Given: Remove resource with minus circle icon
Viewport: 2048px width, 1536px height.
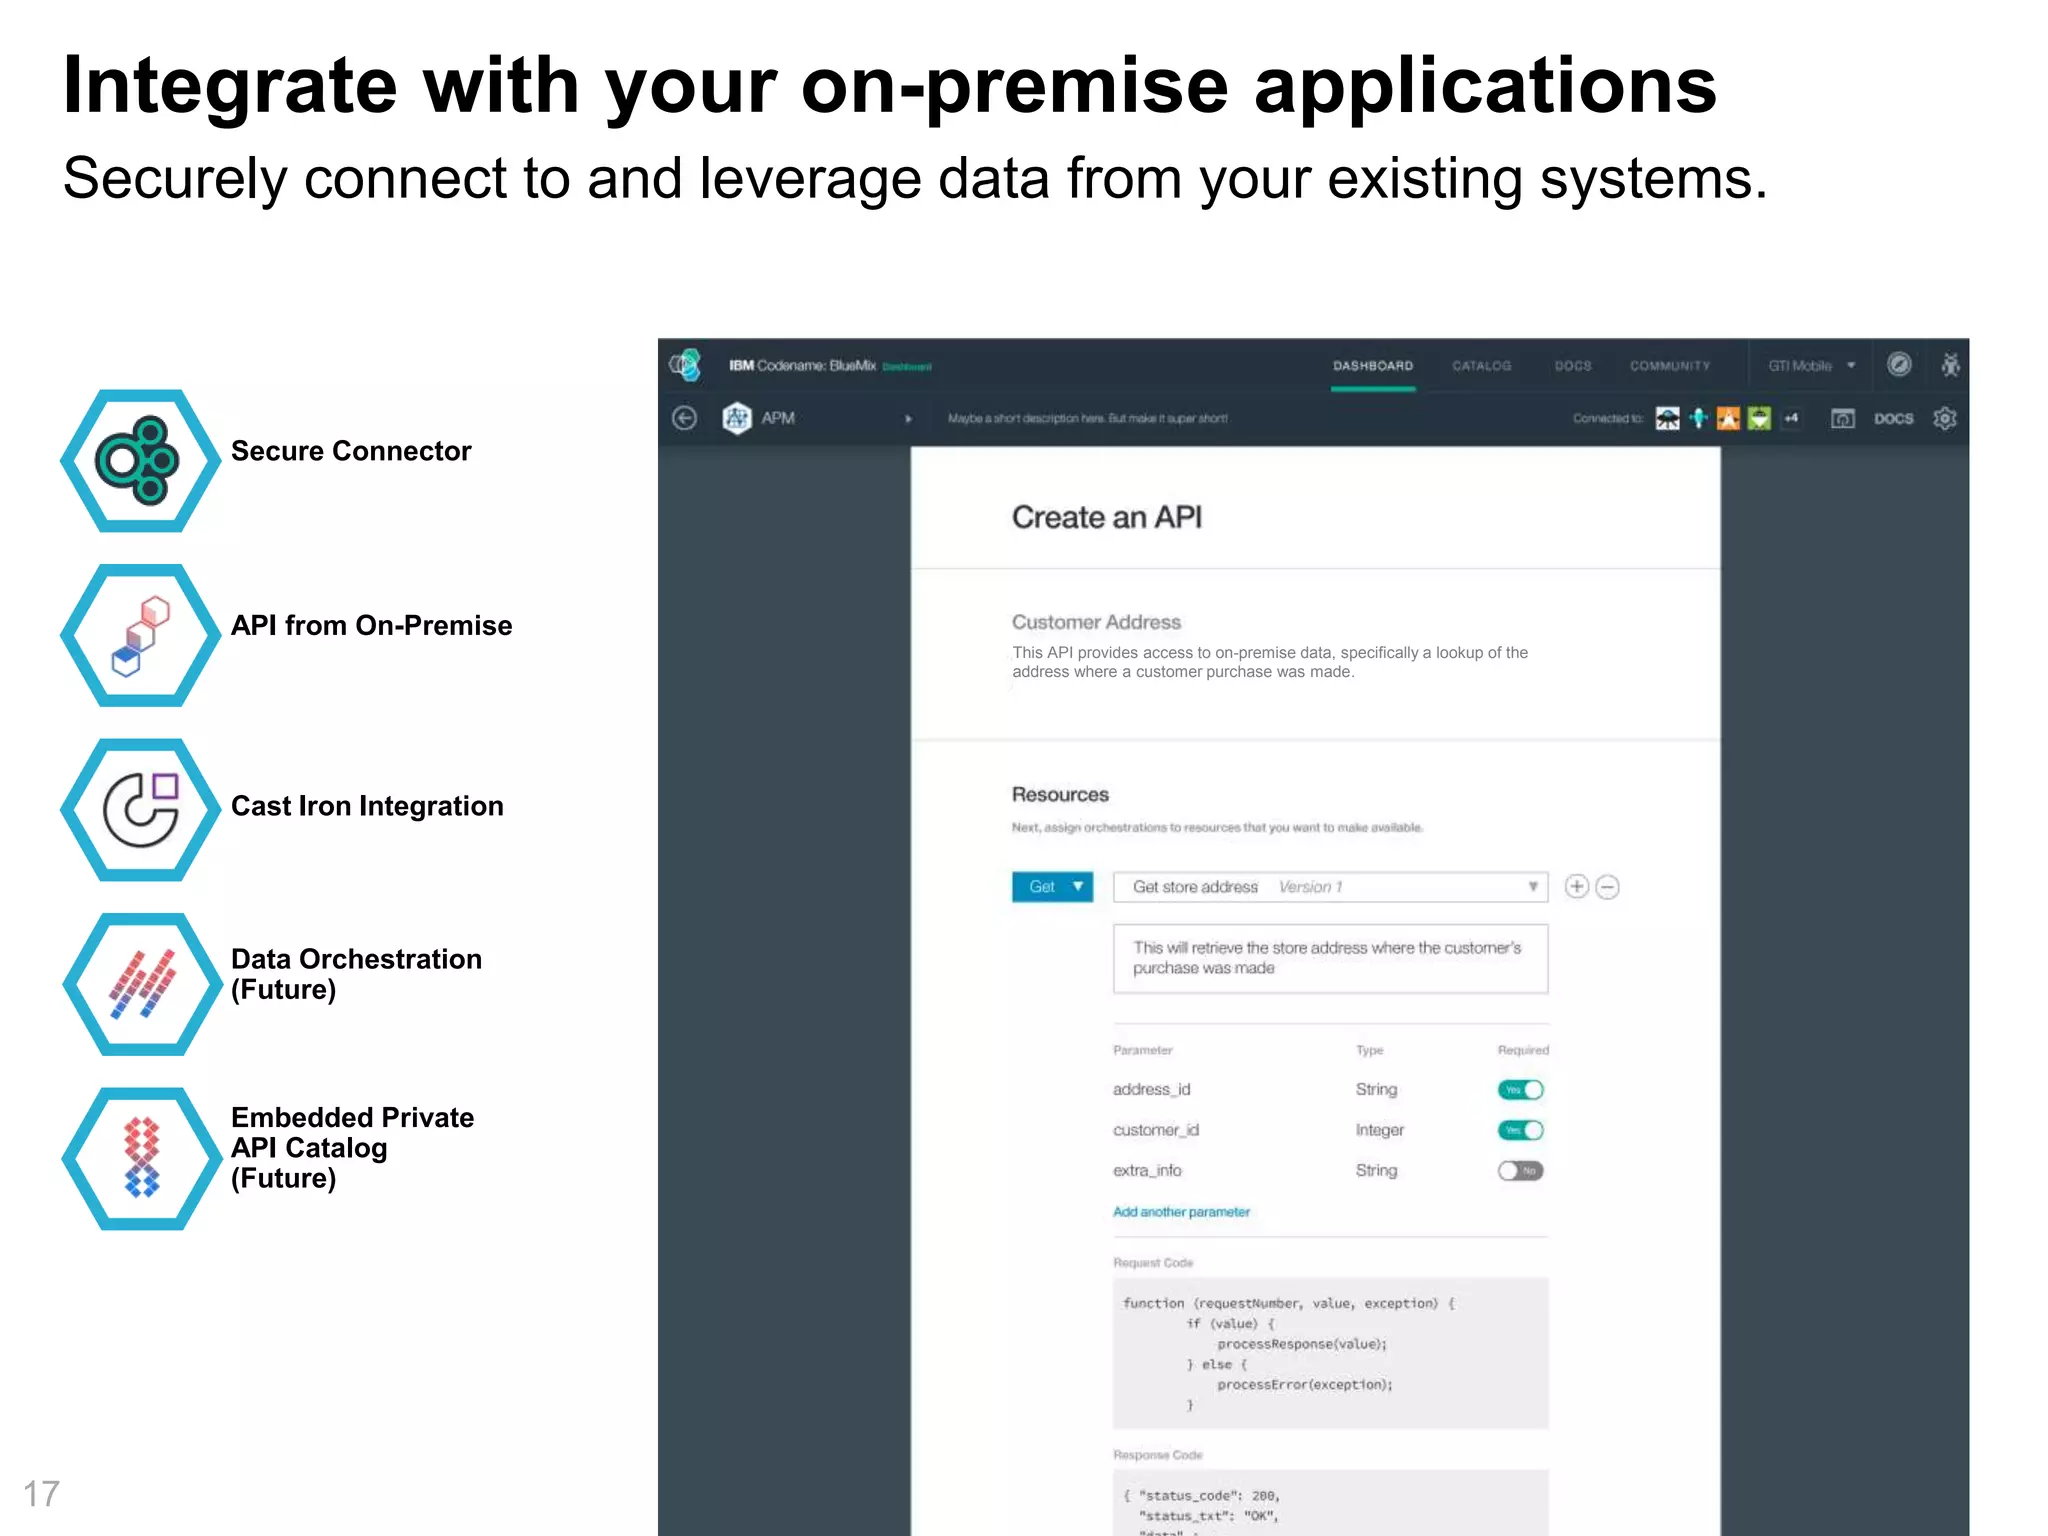Looking at the screenshot, I should (x=1607, y=886).
